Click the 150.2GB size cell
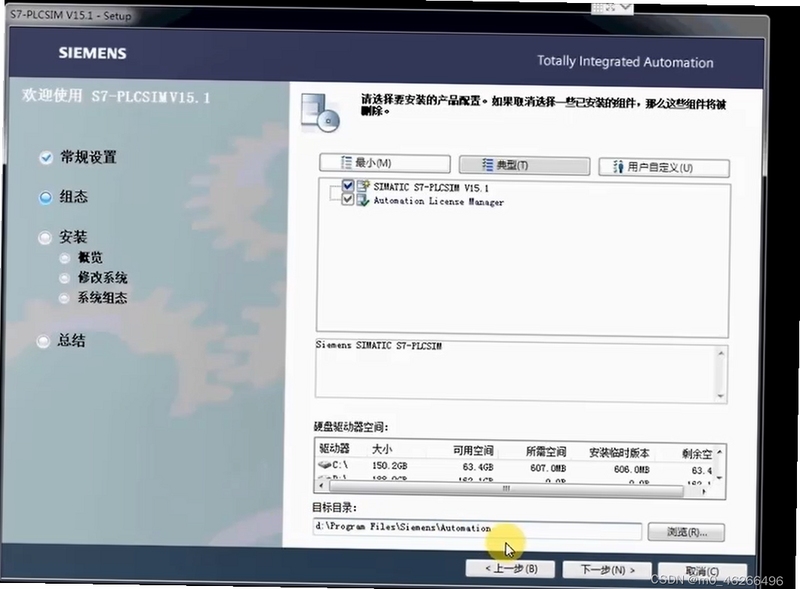 [390, 465]
